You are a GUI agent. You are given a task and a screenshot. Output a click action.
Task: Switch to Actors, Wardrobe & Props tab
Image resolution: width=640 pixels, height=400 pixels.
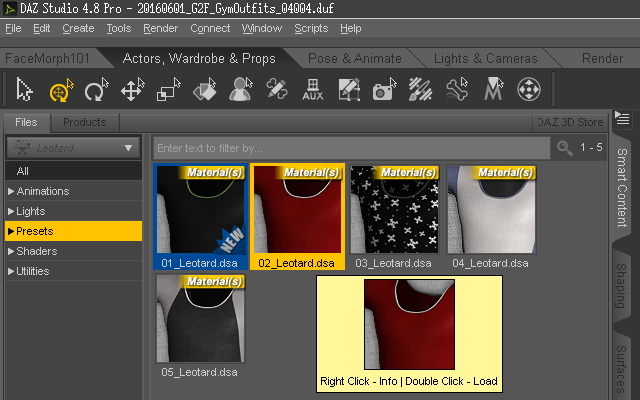[199, 58]
